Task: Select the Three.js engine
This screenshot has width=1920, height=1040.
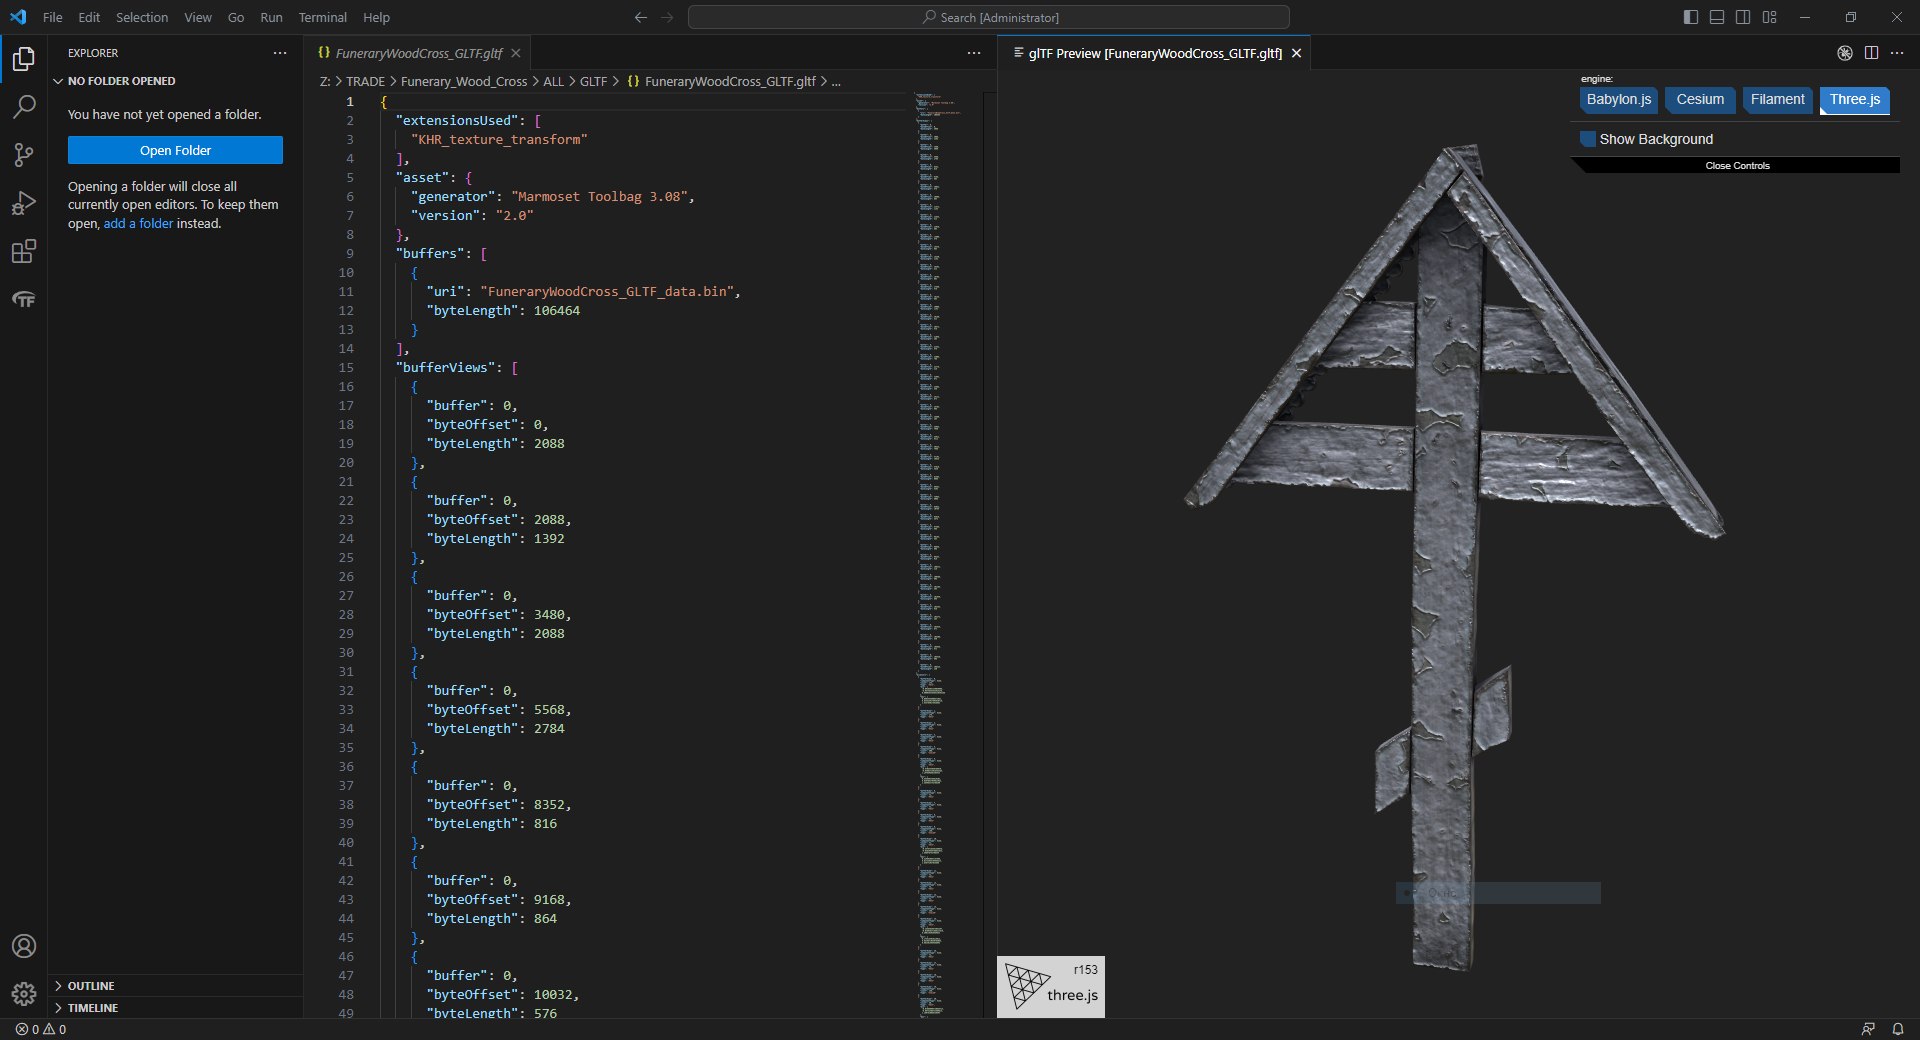Action: click(1855, 100)
